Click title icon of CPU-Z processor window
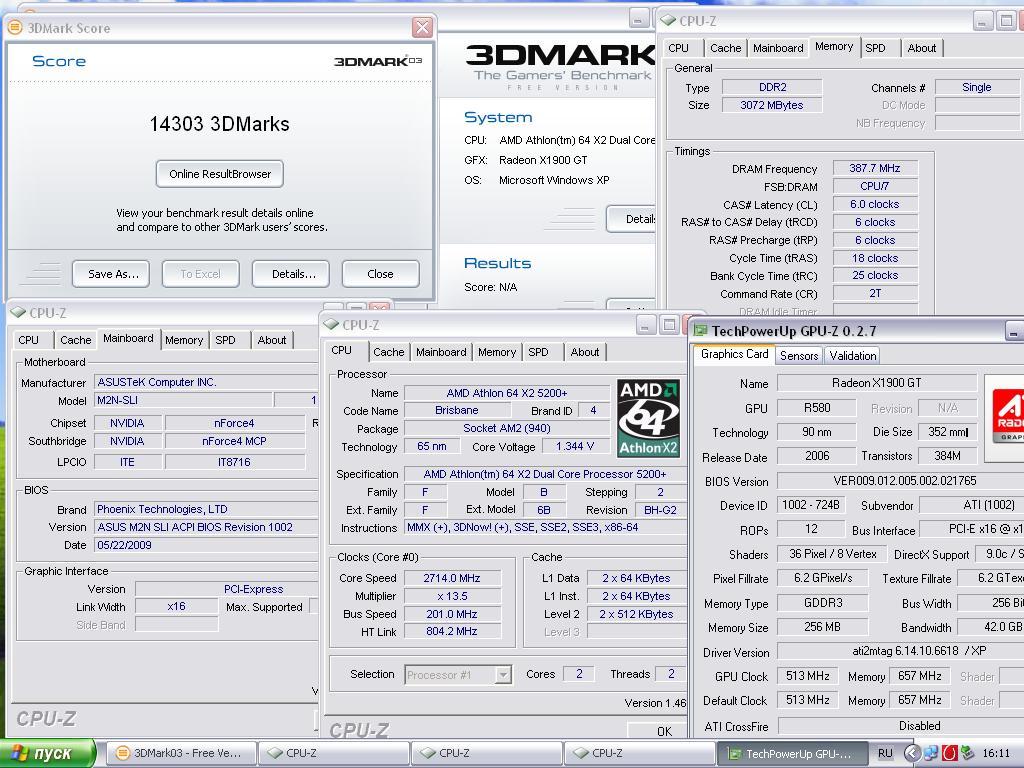1024x768 pixels. (x=331, y=325)
